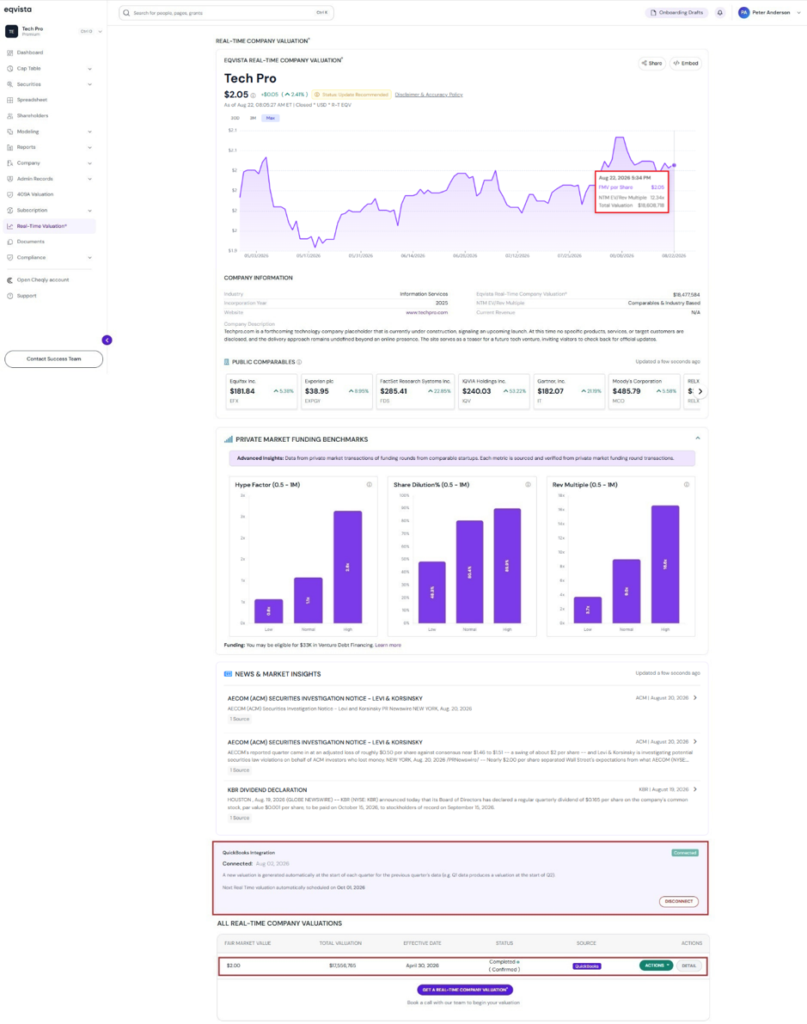Click Contact Success Team button
Image resolution: width=807 pixels, height=1024 pixels.
54,359
